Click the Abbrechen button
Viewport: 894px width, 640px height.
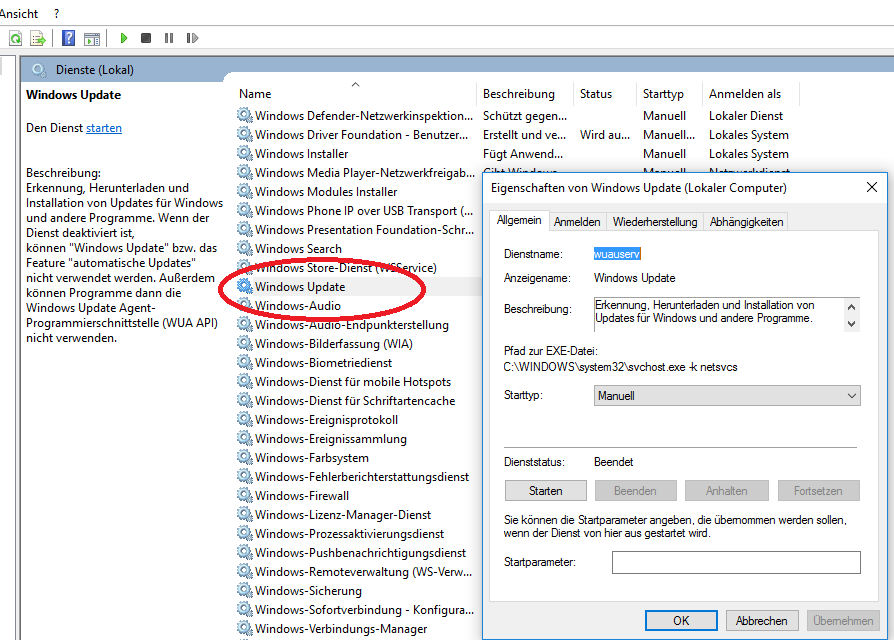pos(761,621)
